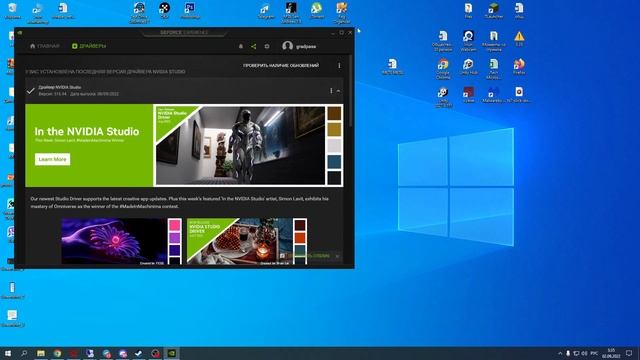640x360 pixels.
Task: Open the Photoshop desktop shortcut
Action: tap(190, 11)
